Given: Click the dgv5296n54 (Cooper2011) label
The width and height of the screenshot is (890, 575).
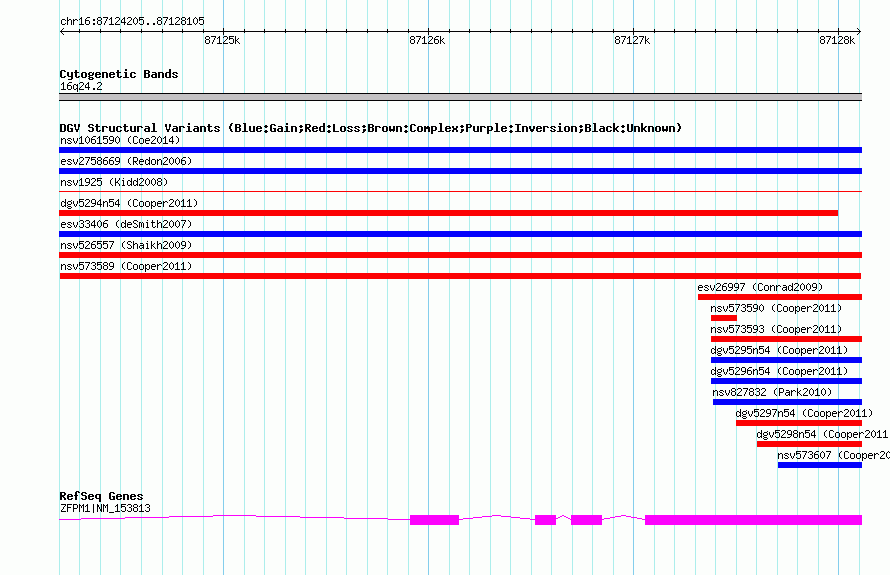Looking at the screenshot, I should point(779,371).
